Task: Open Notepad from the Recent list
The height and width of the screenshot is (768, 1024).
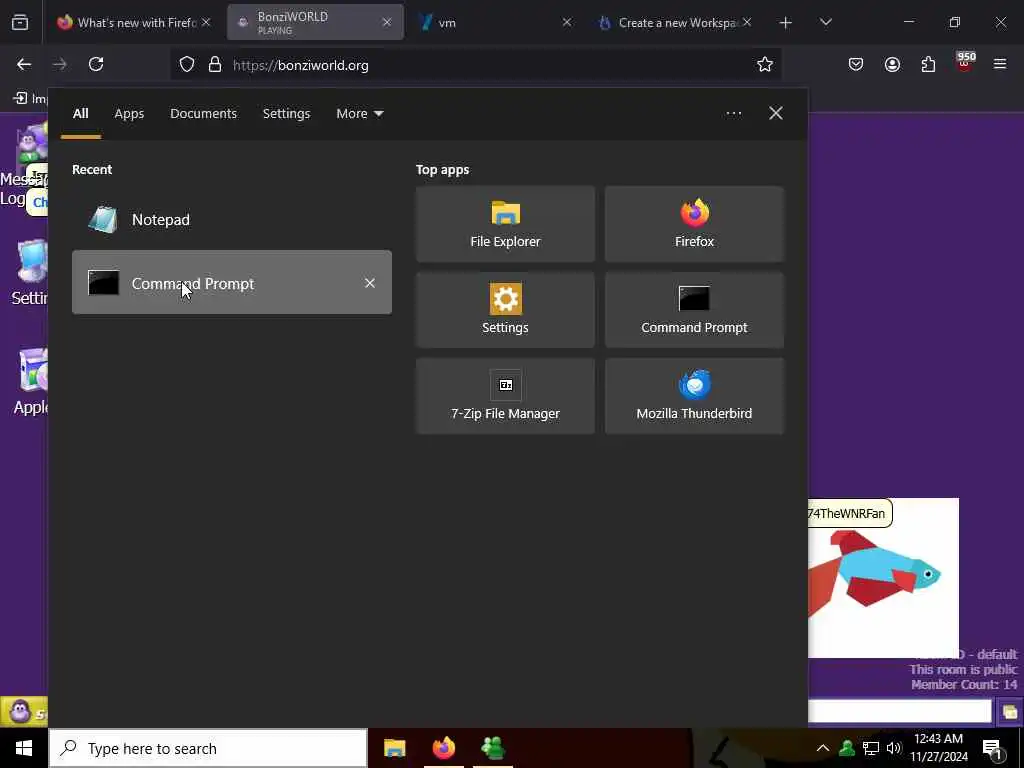Action: point(231,219)
